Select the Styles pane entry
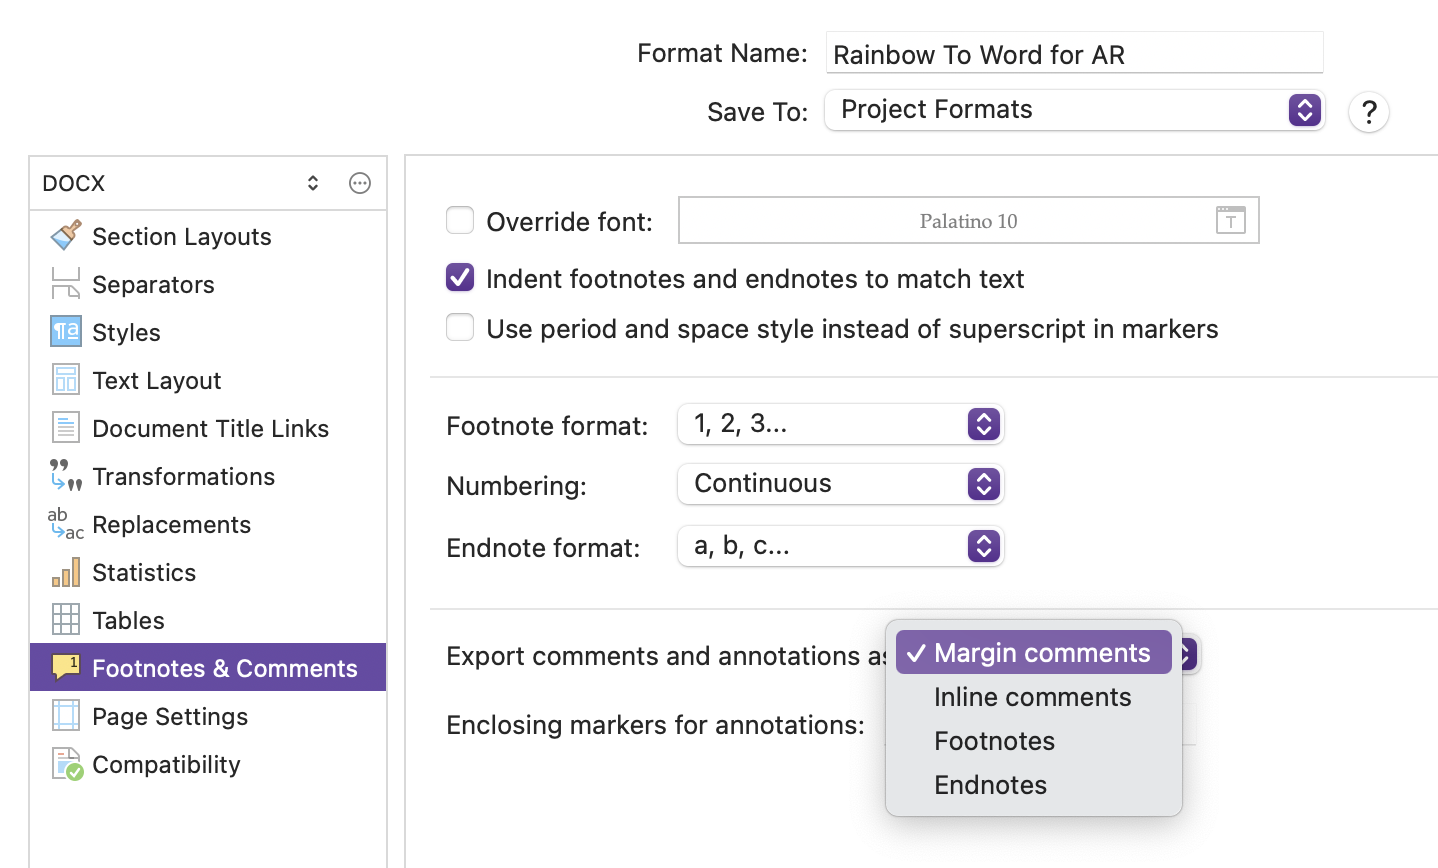 (x=208, y=332)
